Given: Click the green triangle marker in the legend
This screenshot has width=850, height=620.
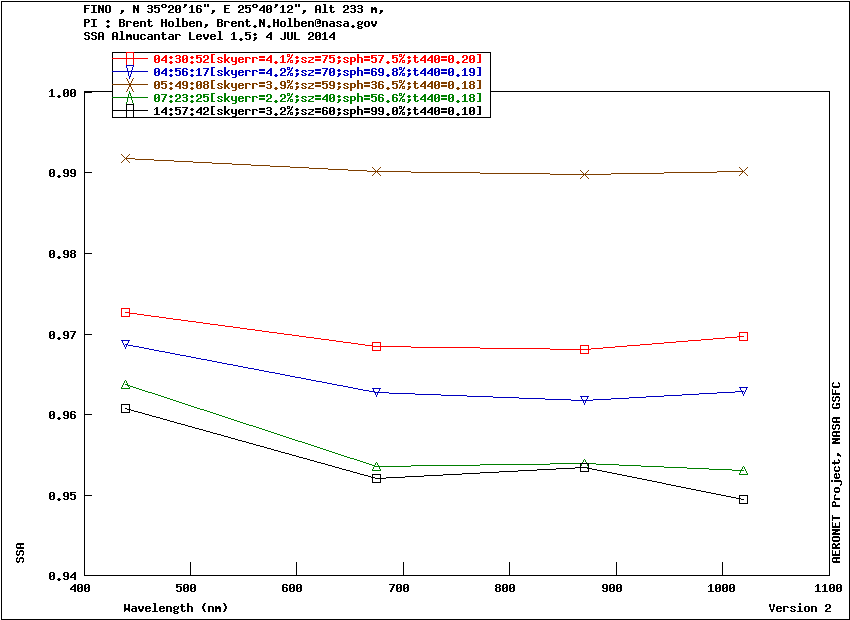Looking at the screenshot, I should click(130, 98).
